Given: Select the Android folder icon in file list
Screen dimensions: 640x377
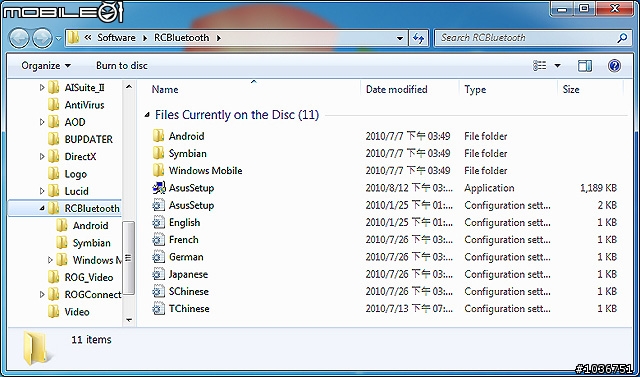Looking at the screenshot, I should [158, 136].
